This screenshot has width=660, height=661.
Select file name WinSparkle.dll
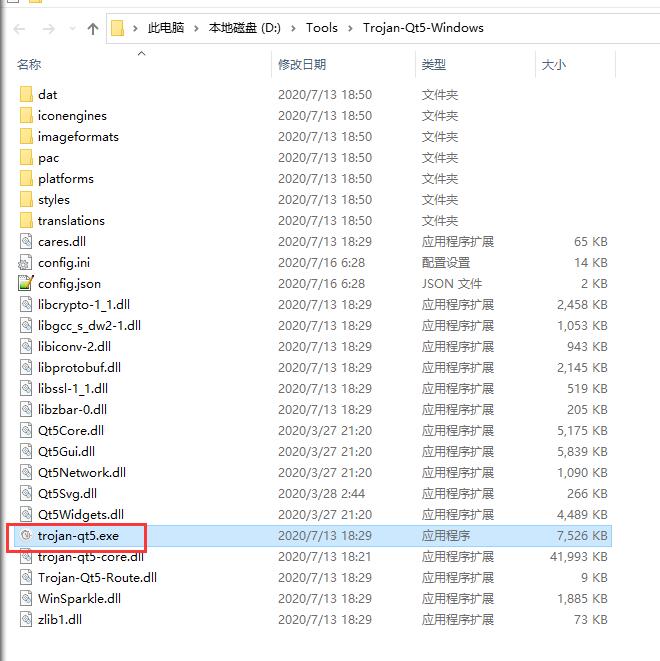pos(79,599)
